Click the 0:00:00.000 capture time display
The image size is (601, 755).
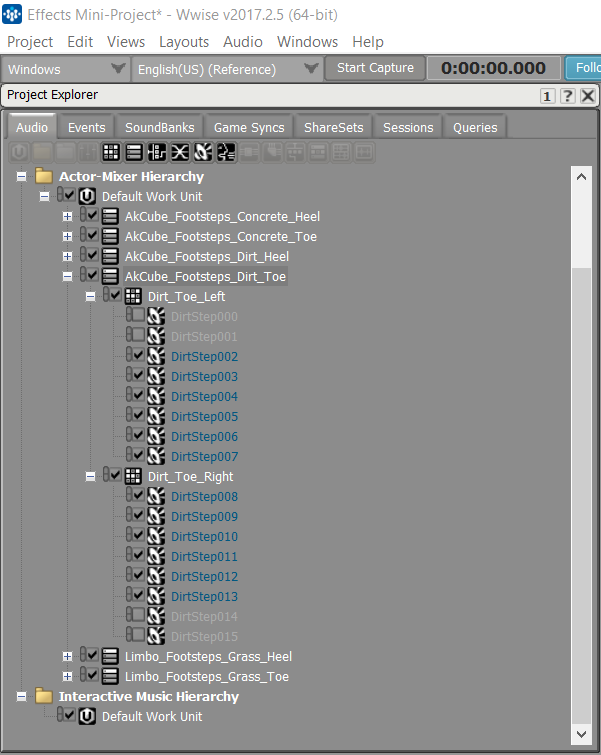point(494,68)
